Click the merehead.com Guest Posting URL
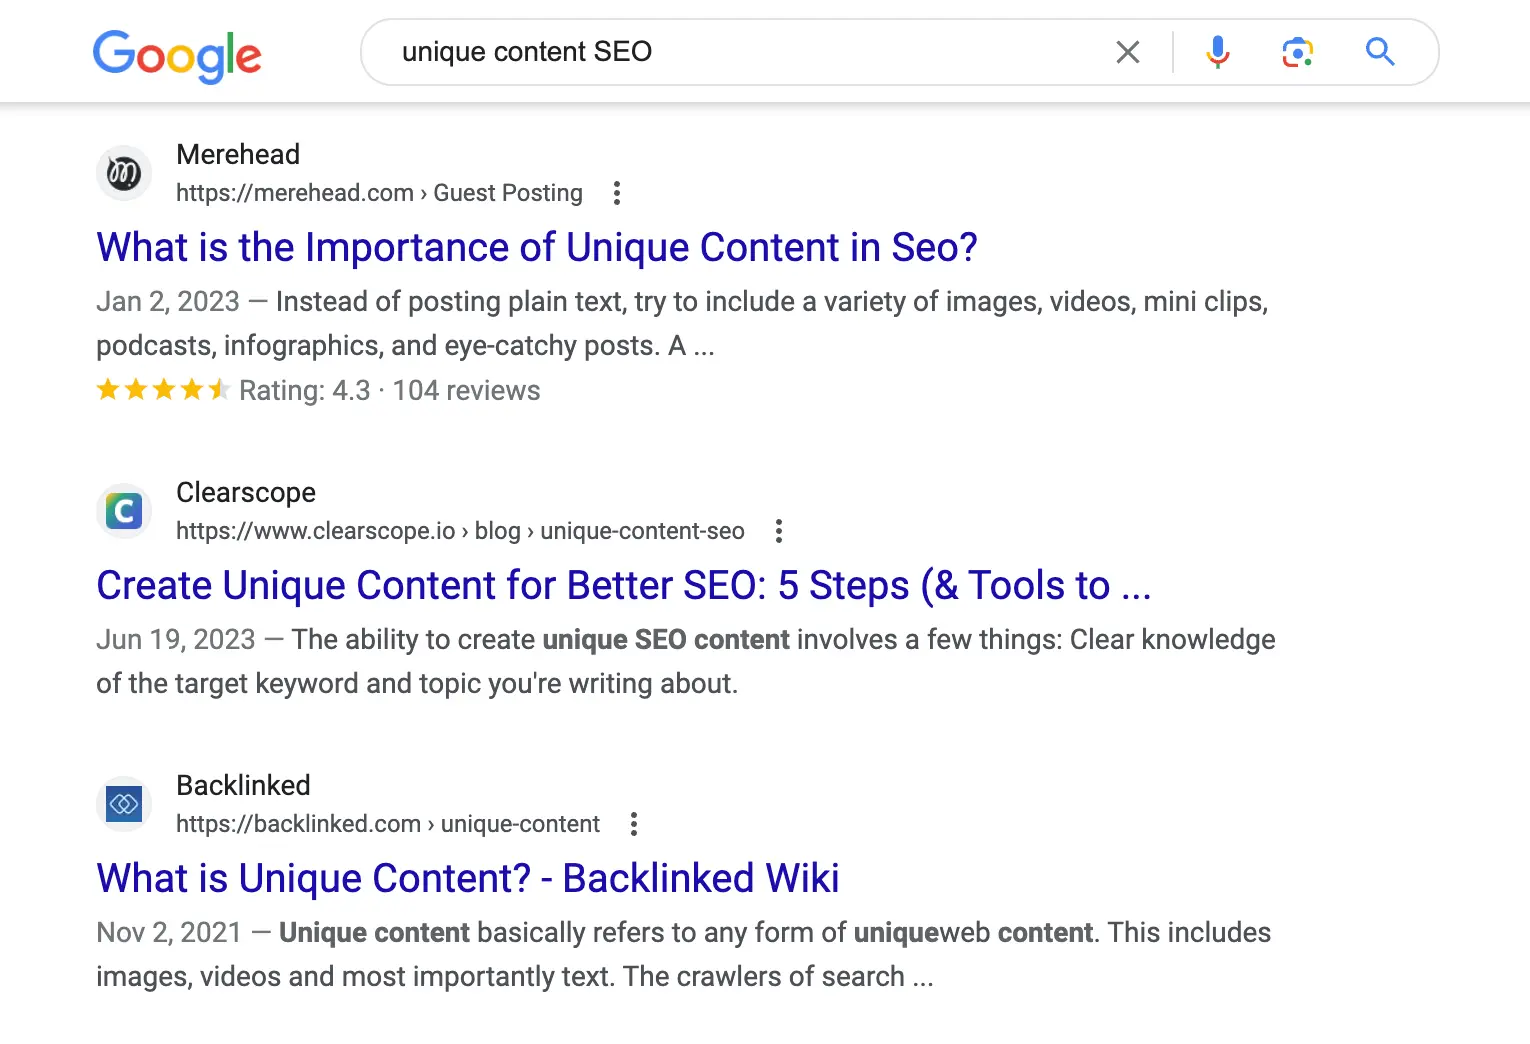This screenshot has height=1044, width=1530. pos(379,193)
